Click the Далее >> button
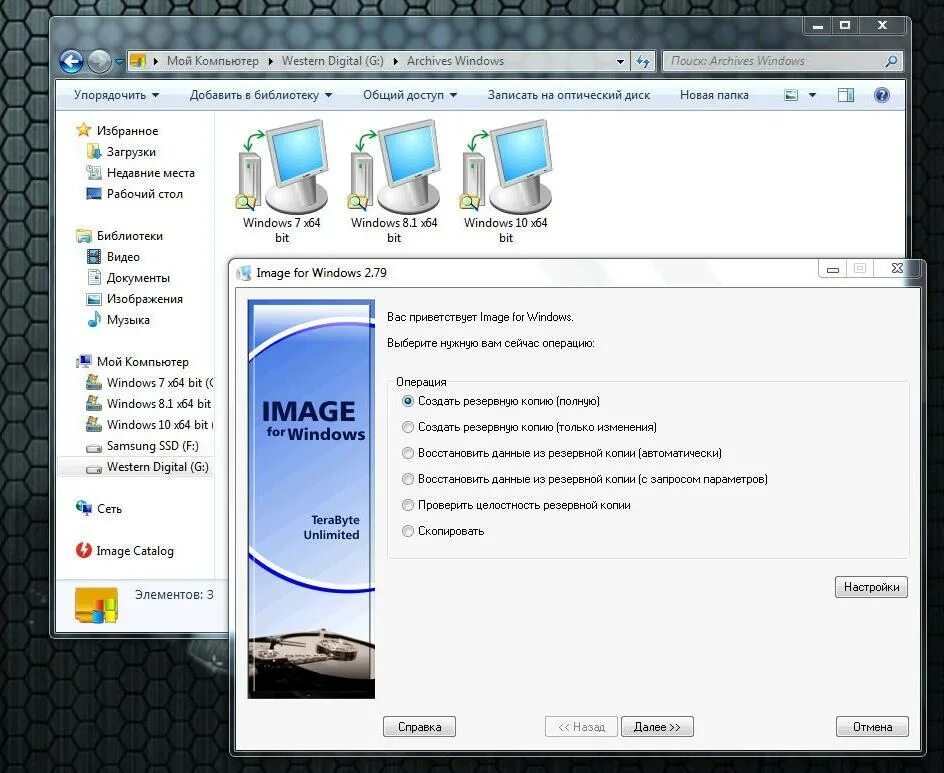This screenshot has height=773, width=944. click(x=657, y=727)
